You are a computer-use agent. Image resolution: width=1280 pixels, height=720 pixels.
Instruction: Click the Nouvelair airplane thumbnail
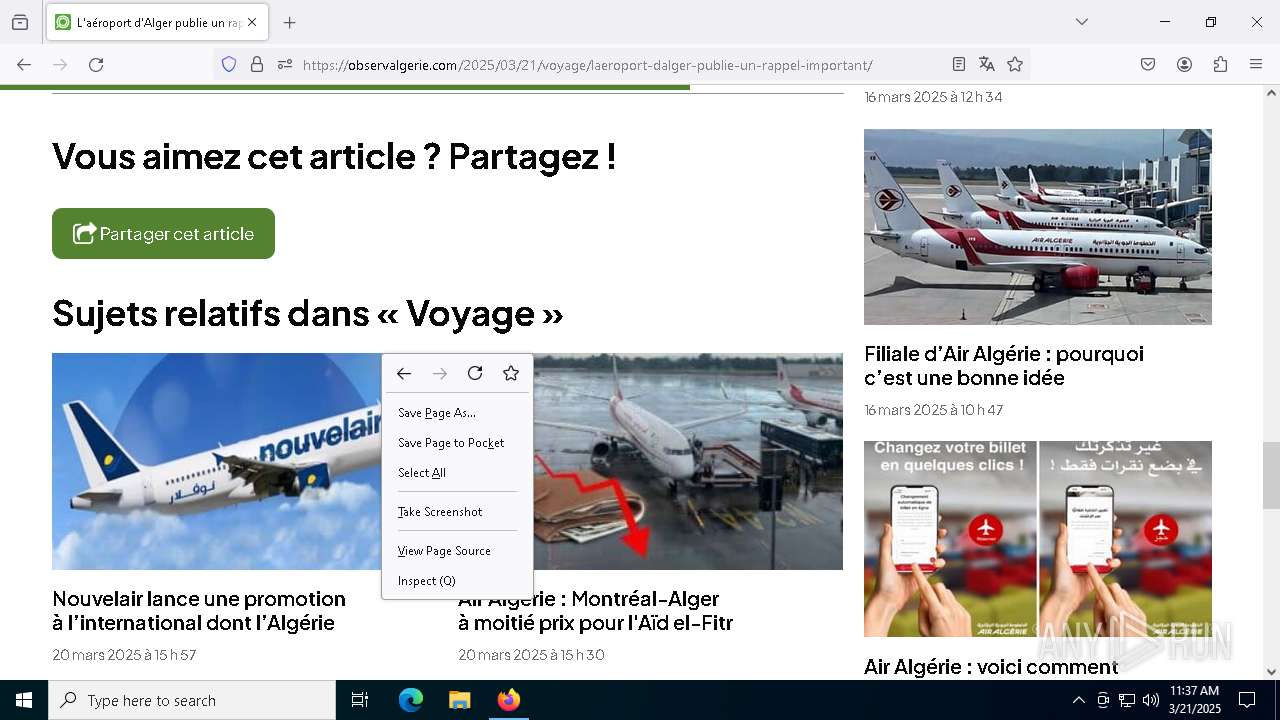click(216, 461)
